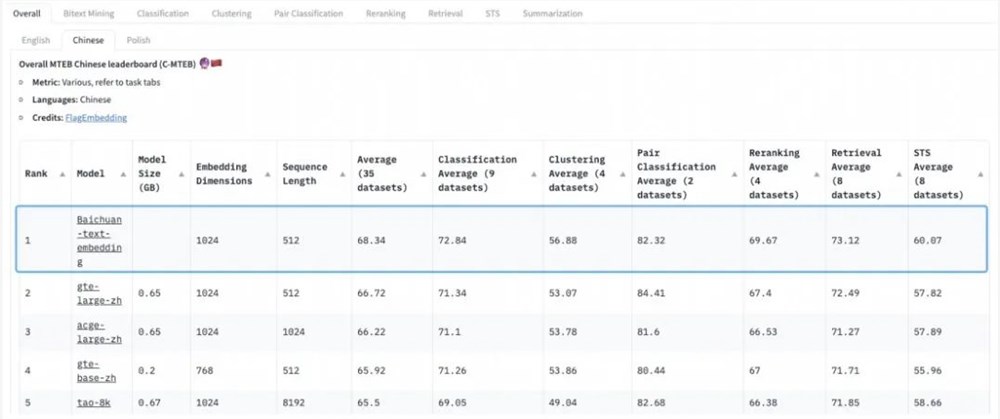Open gte-large-zh model link

pos(99,293)
